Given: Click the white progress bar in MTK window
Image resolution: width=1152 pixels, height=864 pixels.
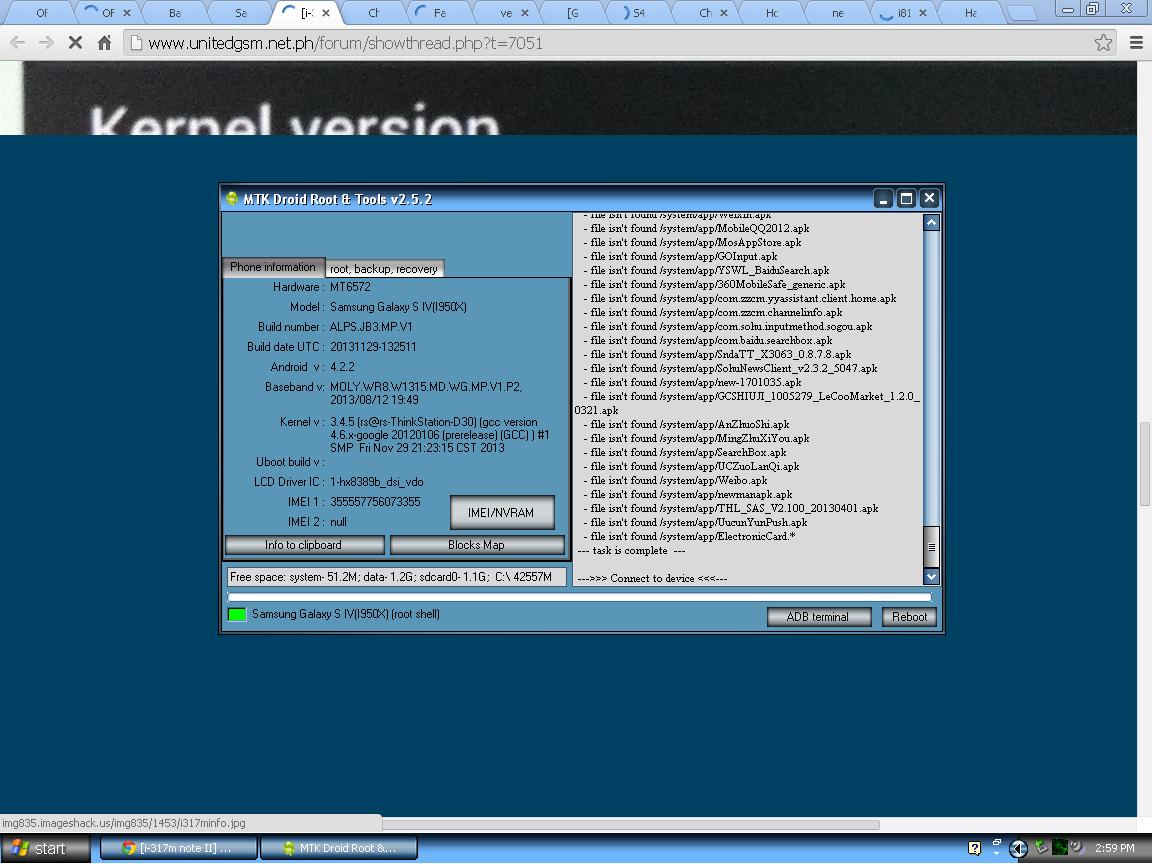Looking at the screenshot, I should 579,597.
